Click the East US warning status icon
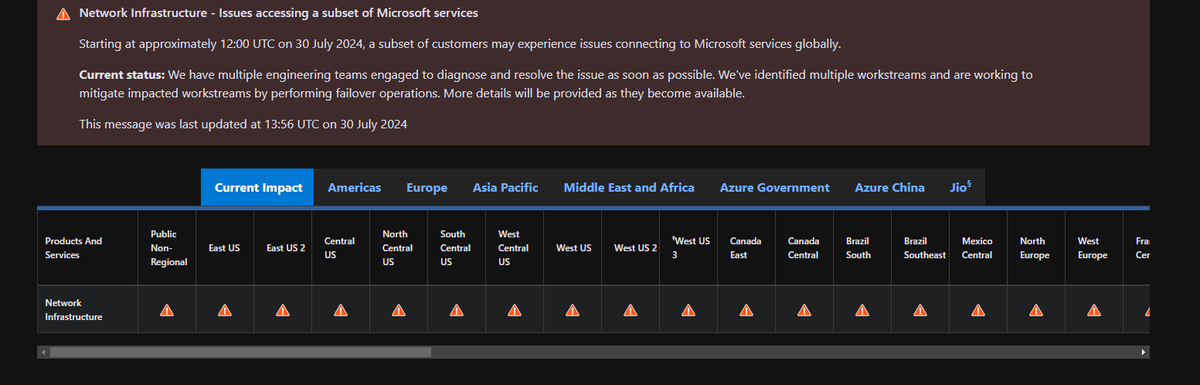This screenshot has width=1200, height=385. (x=224, y=310)
